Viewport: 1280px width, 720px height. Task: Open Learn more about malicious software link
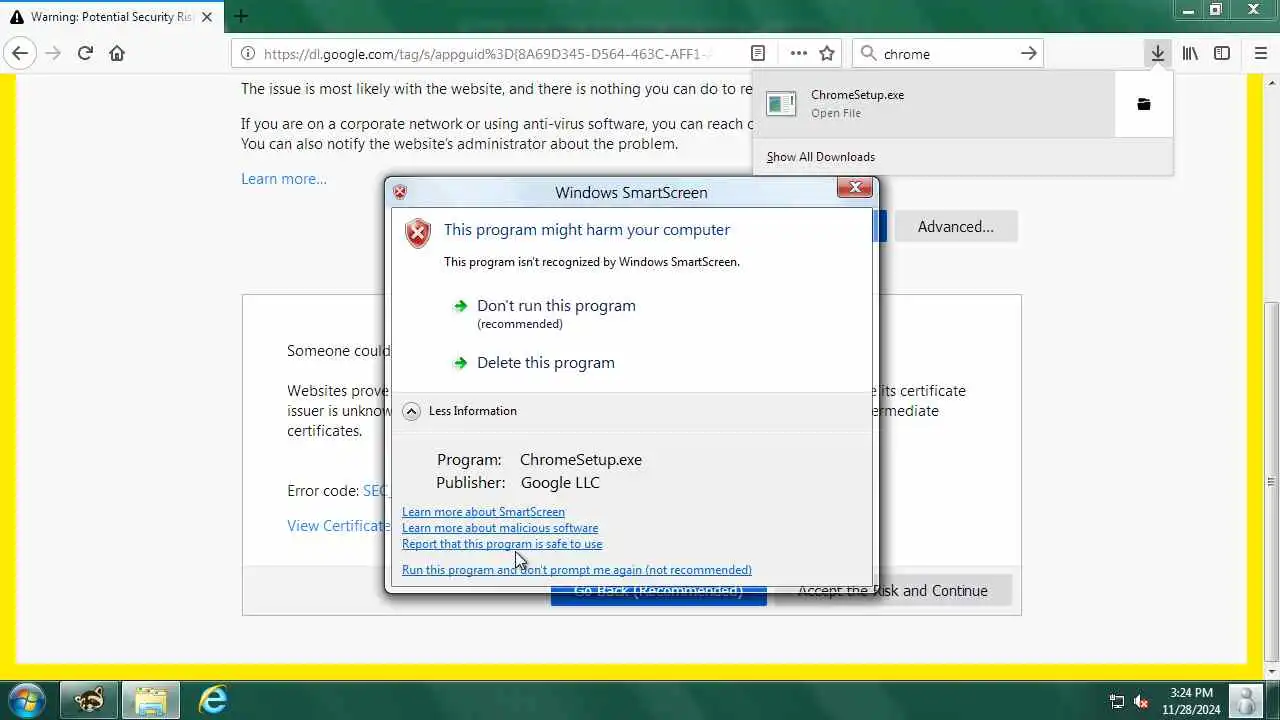500,528
